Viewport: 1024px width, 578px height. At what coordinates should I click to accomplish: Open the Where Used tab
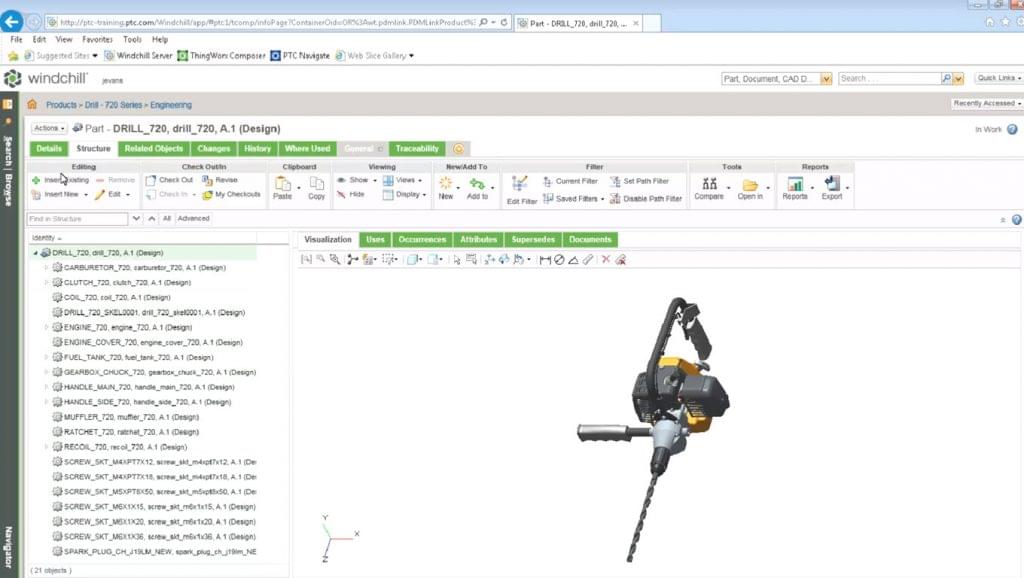pyautogui.click(x=307, y=149)
